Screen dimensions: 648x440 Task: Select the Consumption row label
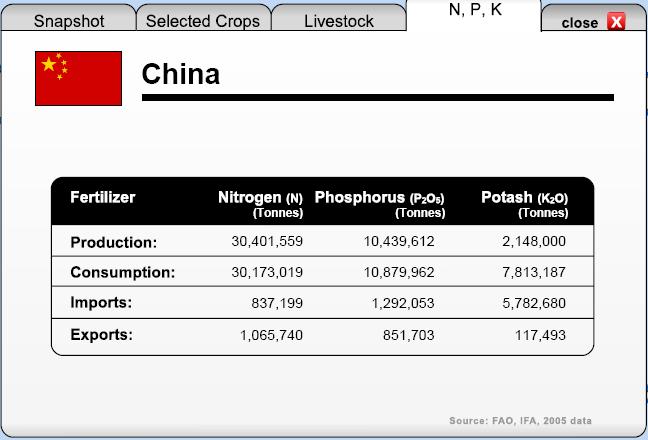123,272
